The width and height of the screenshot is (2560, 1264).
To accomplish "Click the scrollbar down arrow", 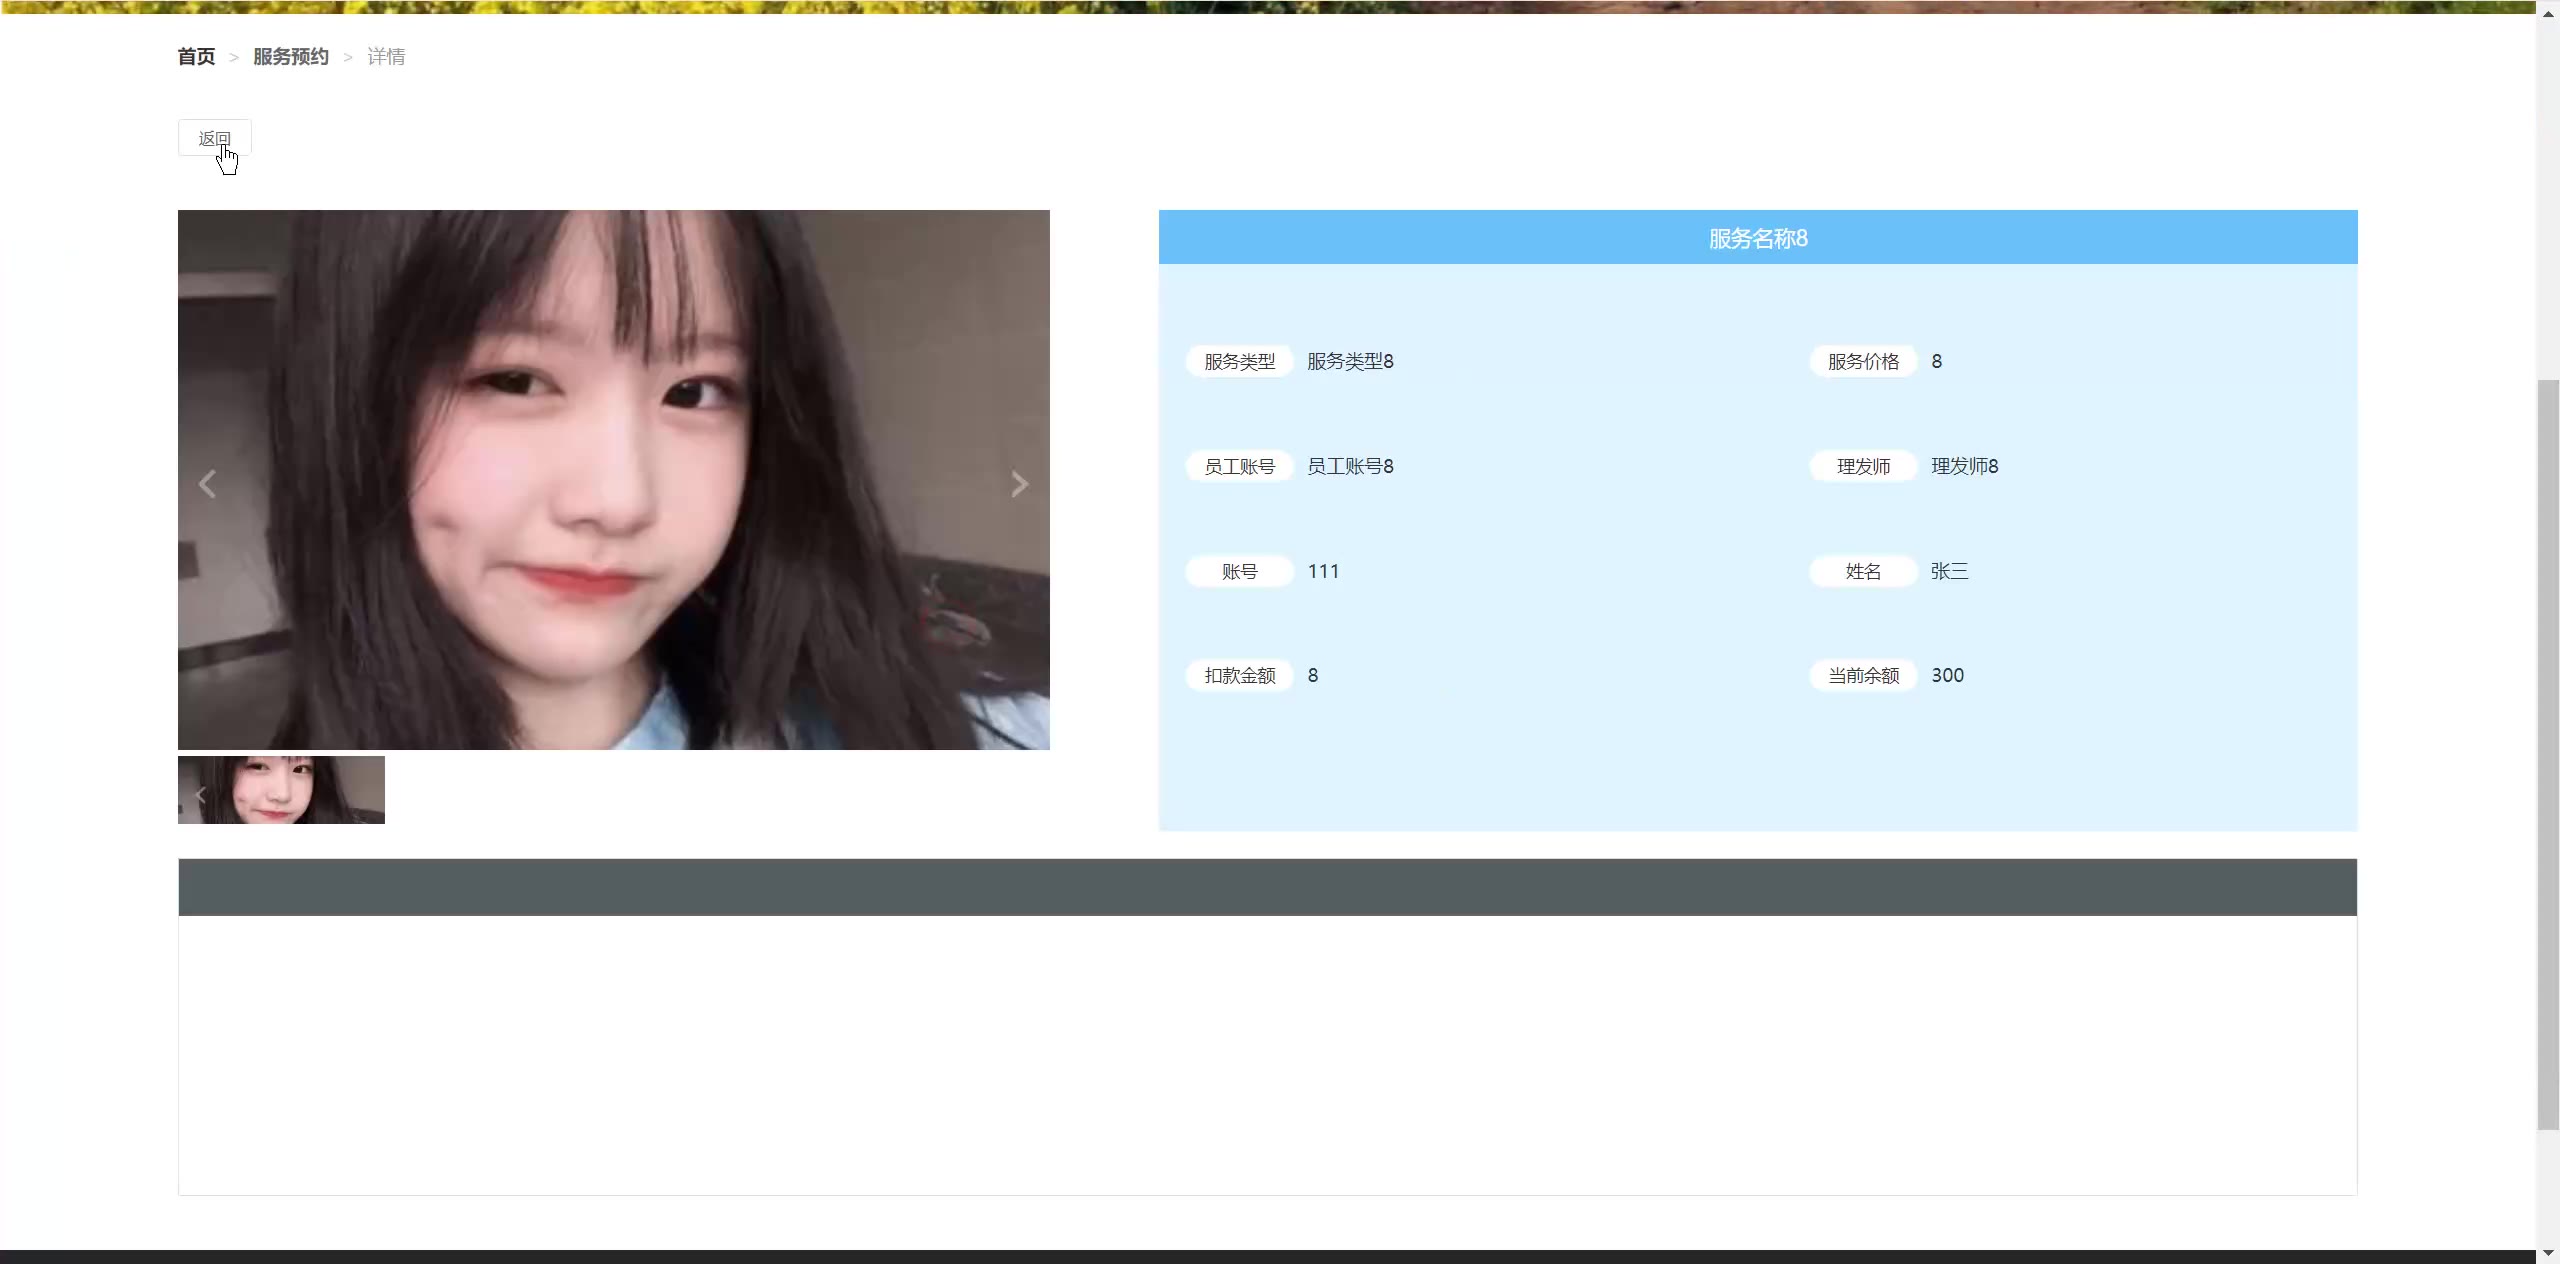I will click(2548, 1252).
